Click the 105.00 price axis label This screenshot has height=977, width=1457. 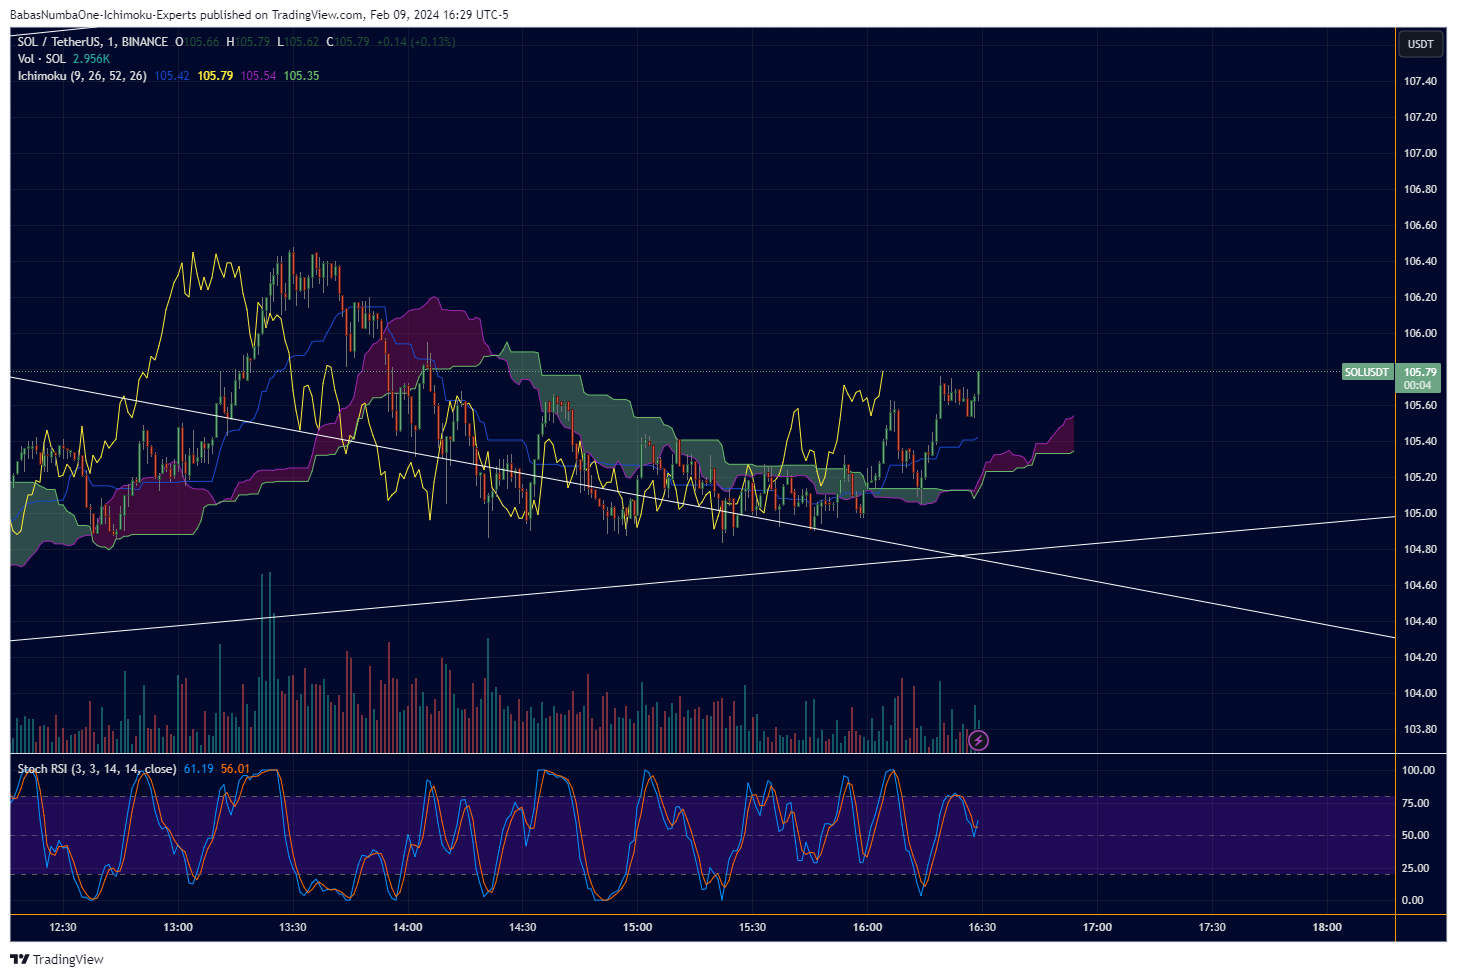tap(1420, 513)
